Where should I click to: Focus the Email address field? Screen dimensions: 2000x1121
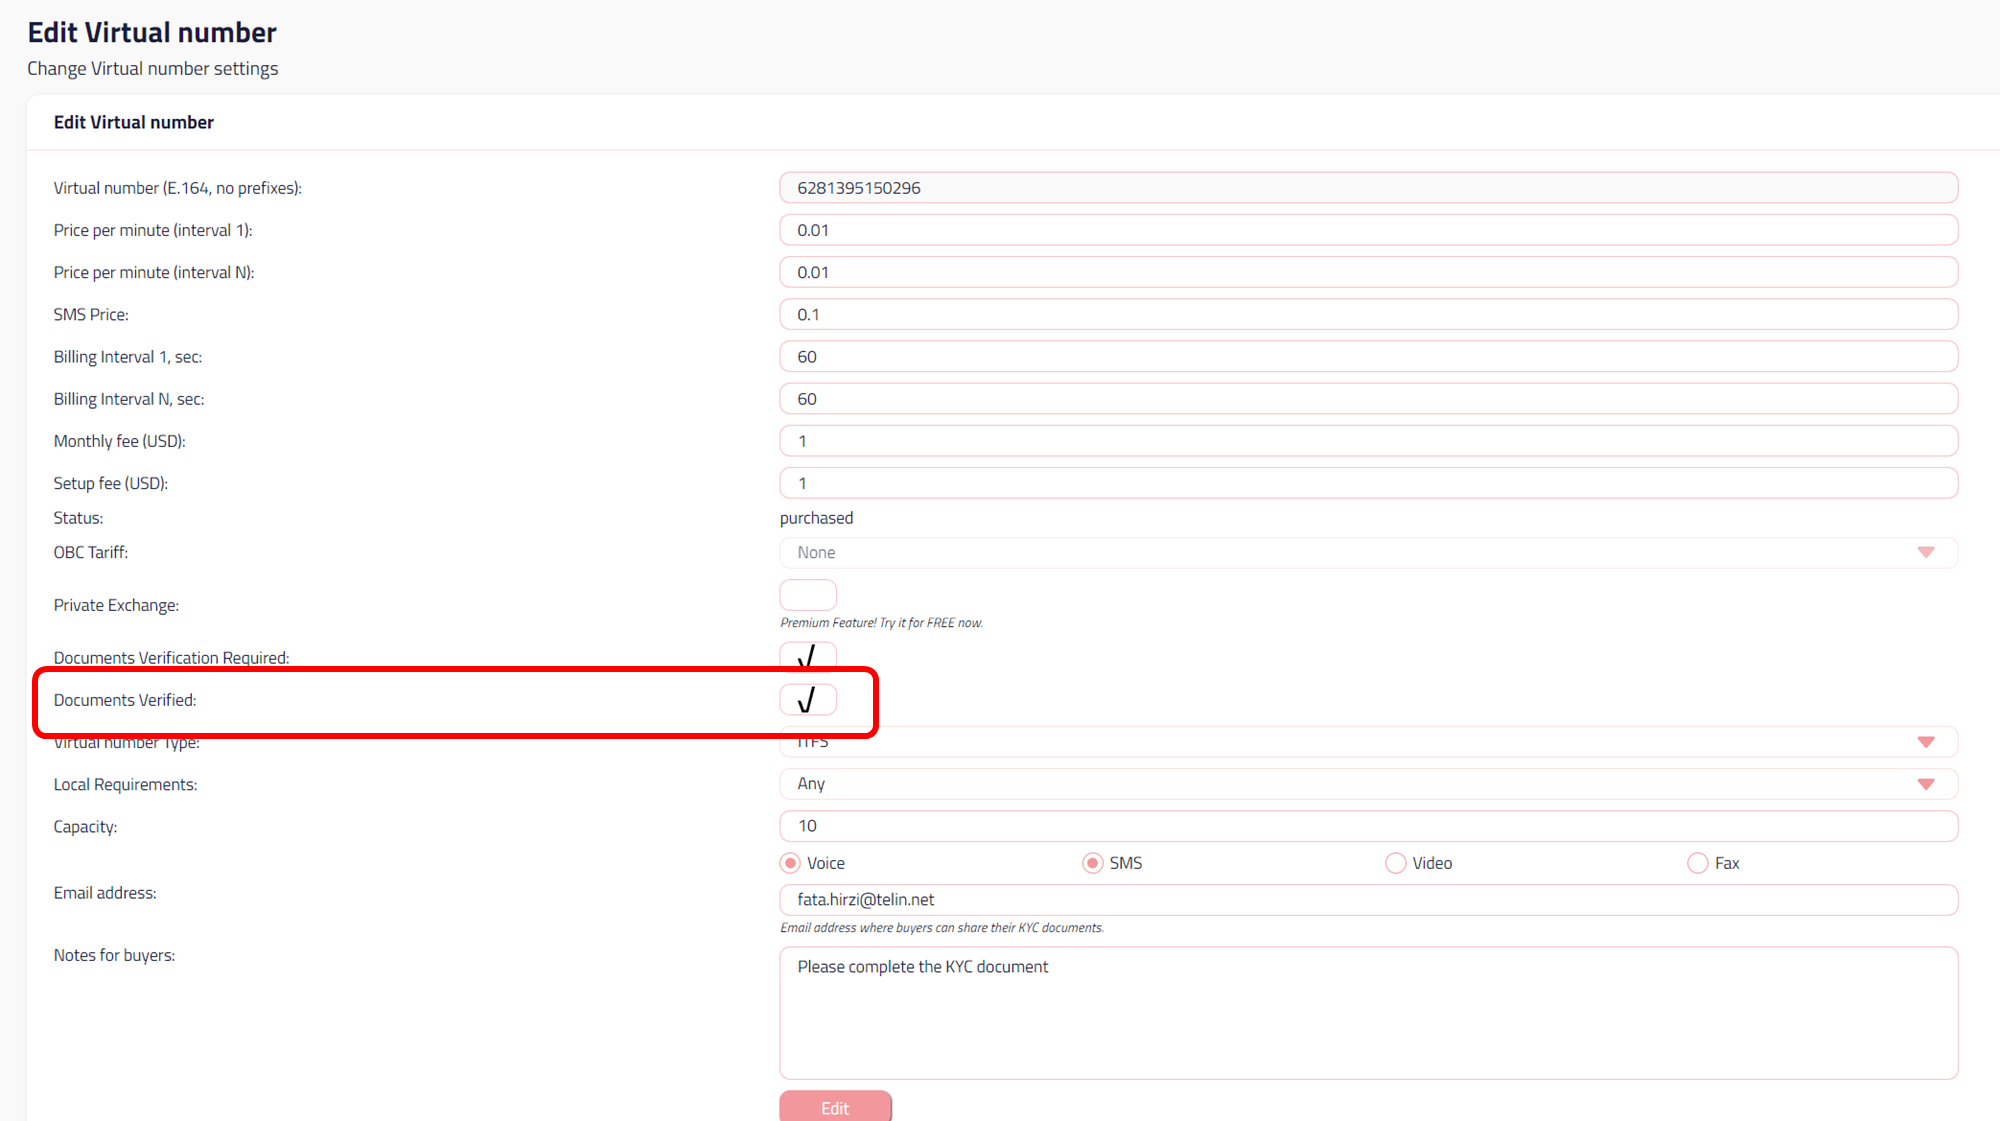[x=1367, y=900]
